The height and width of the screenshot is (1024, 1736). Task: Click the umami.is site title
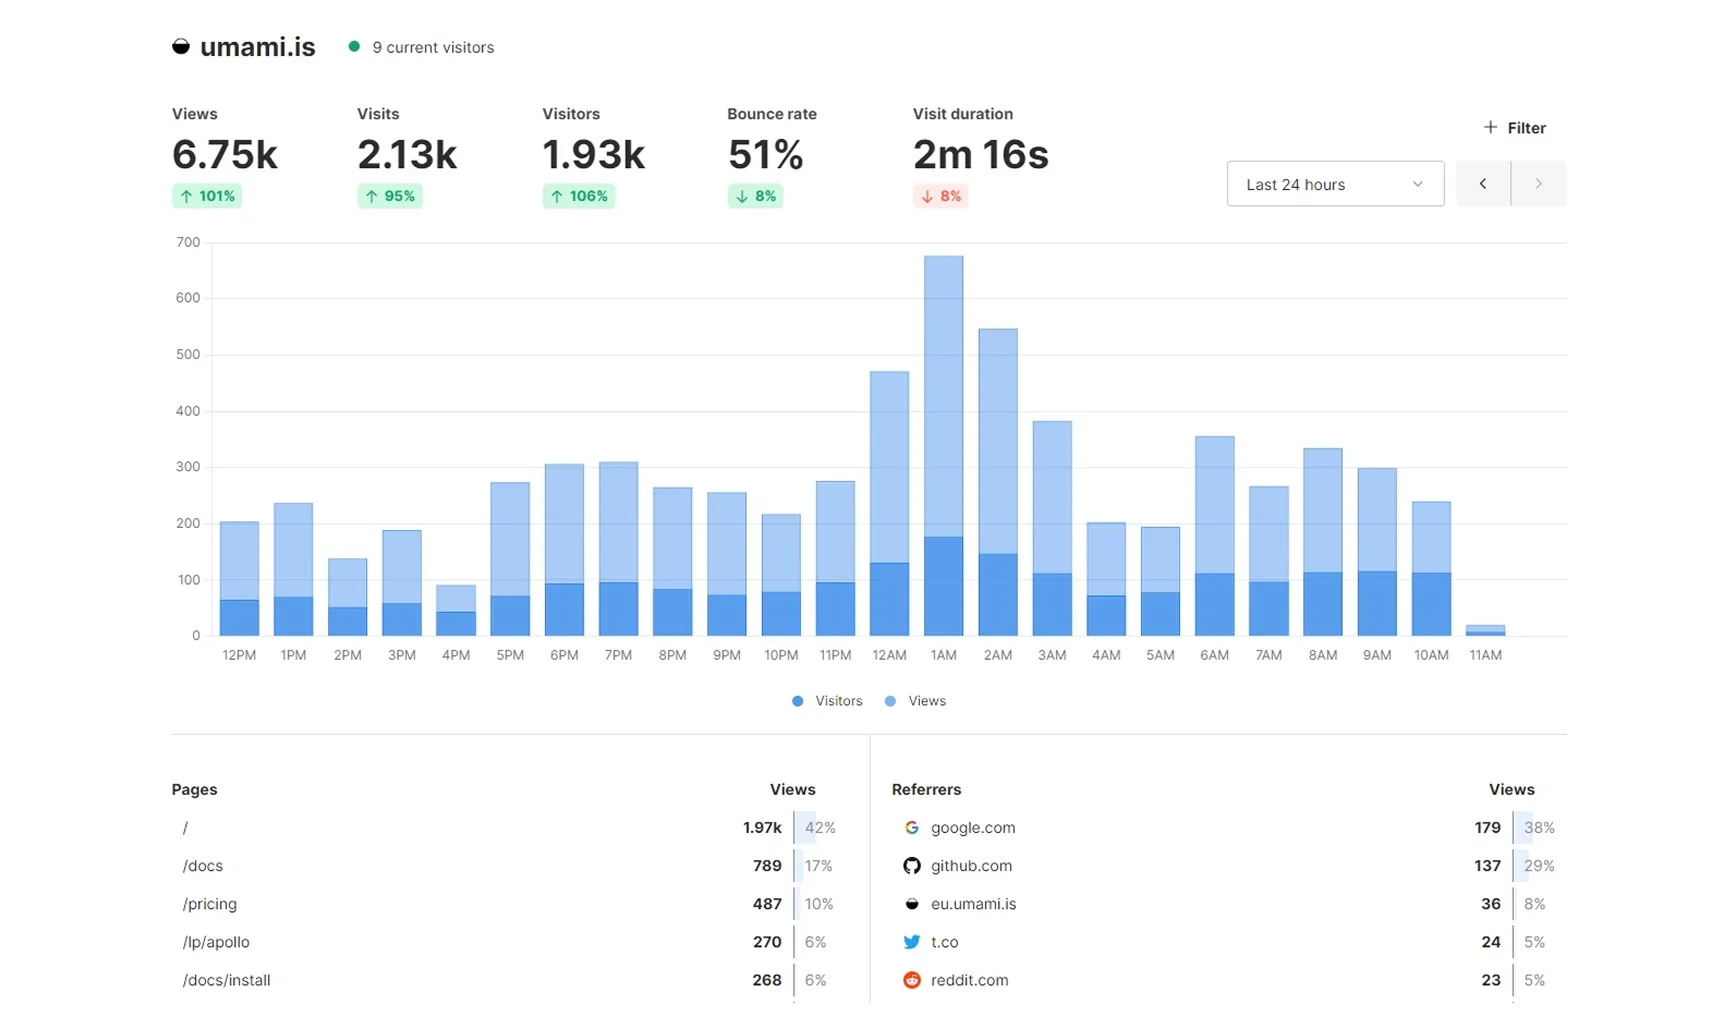tap(258, 47)
